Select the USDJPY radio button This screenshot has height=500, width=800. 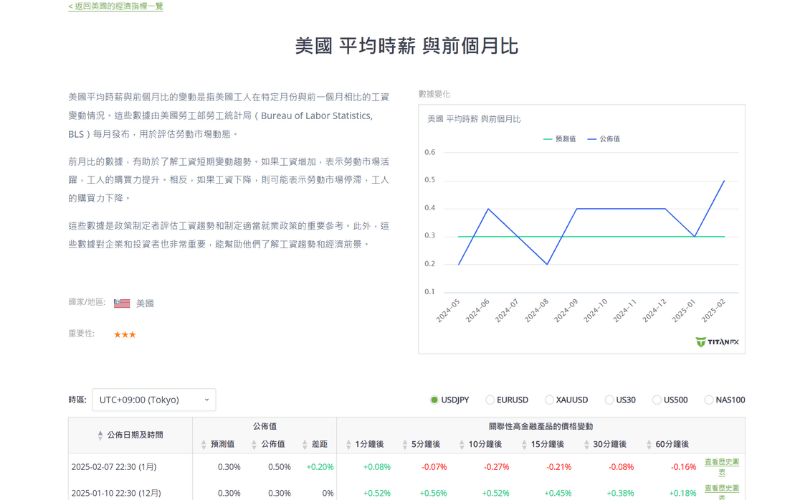434,400
